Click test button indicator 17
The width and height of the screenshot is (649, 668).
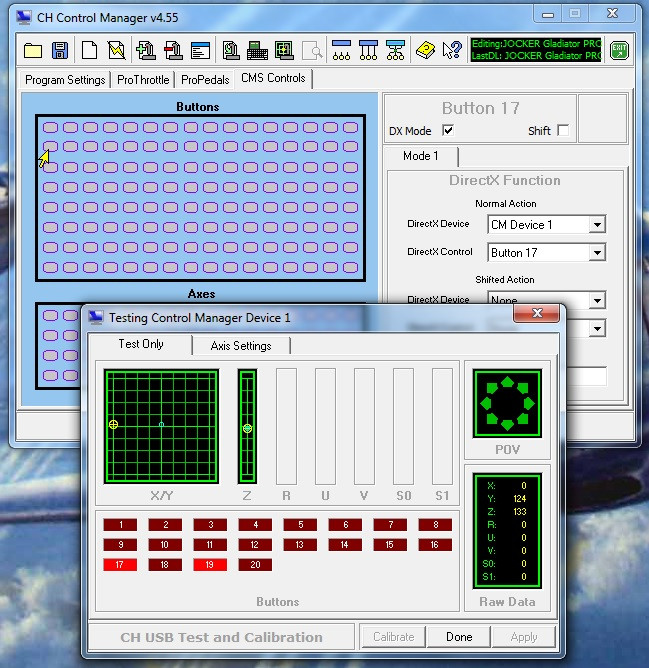click(x=120, y=565)
